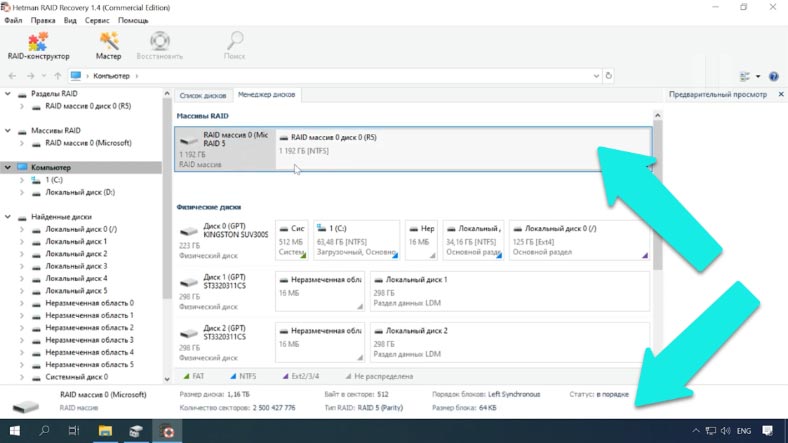Select Локальный диск 3 in tree

[x=76, y=266]
